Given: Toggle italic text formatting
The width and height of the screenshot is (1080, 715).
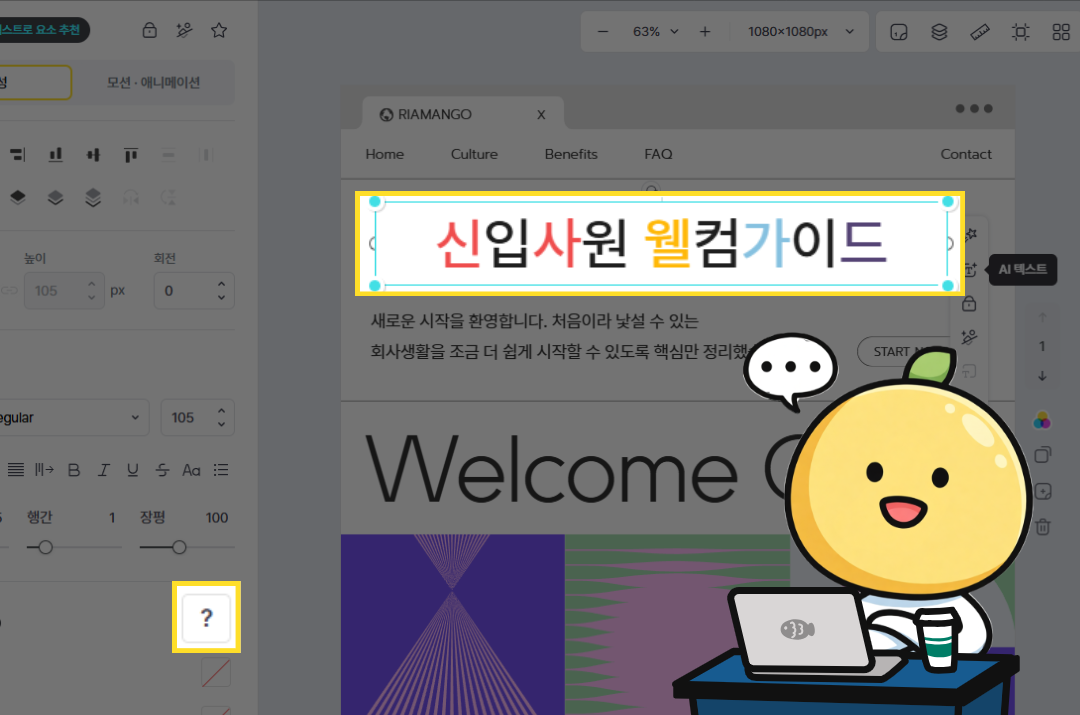Looking at the screenshot, I should click(x=103, y=470).
